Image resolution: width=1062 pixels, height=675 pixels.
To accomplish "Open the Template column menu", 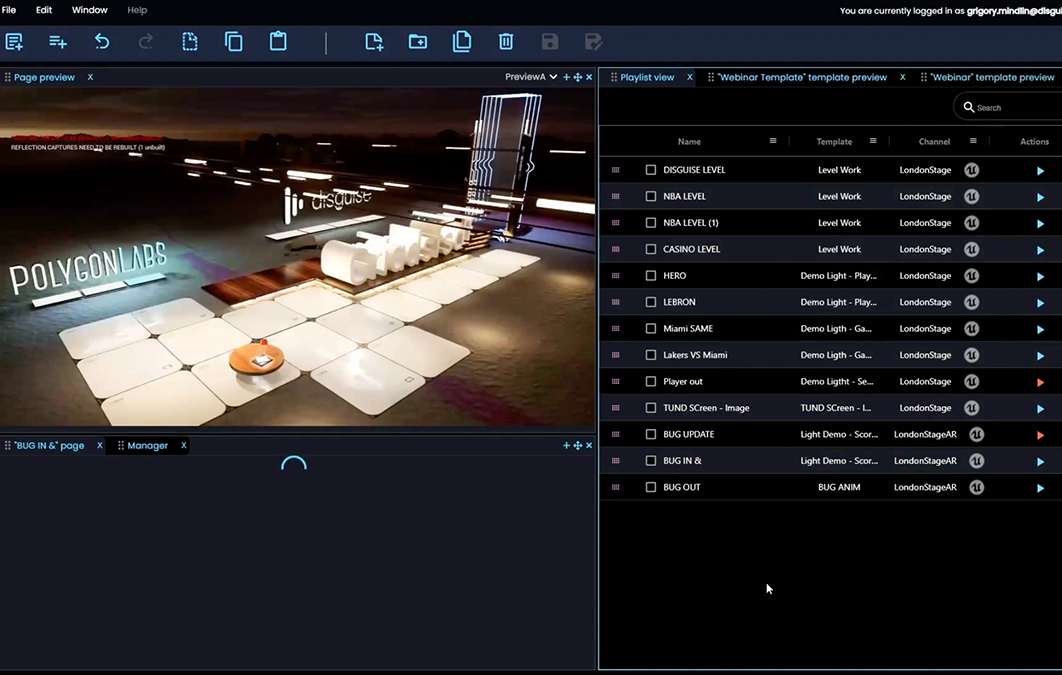I will point(873,141).
